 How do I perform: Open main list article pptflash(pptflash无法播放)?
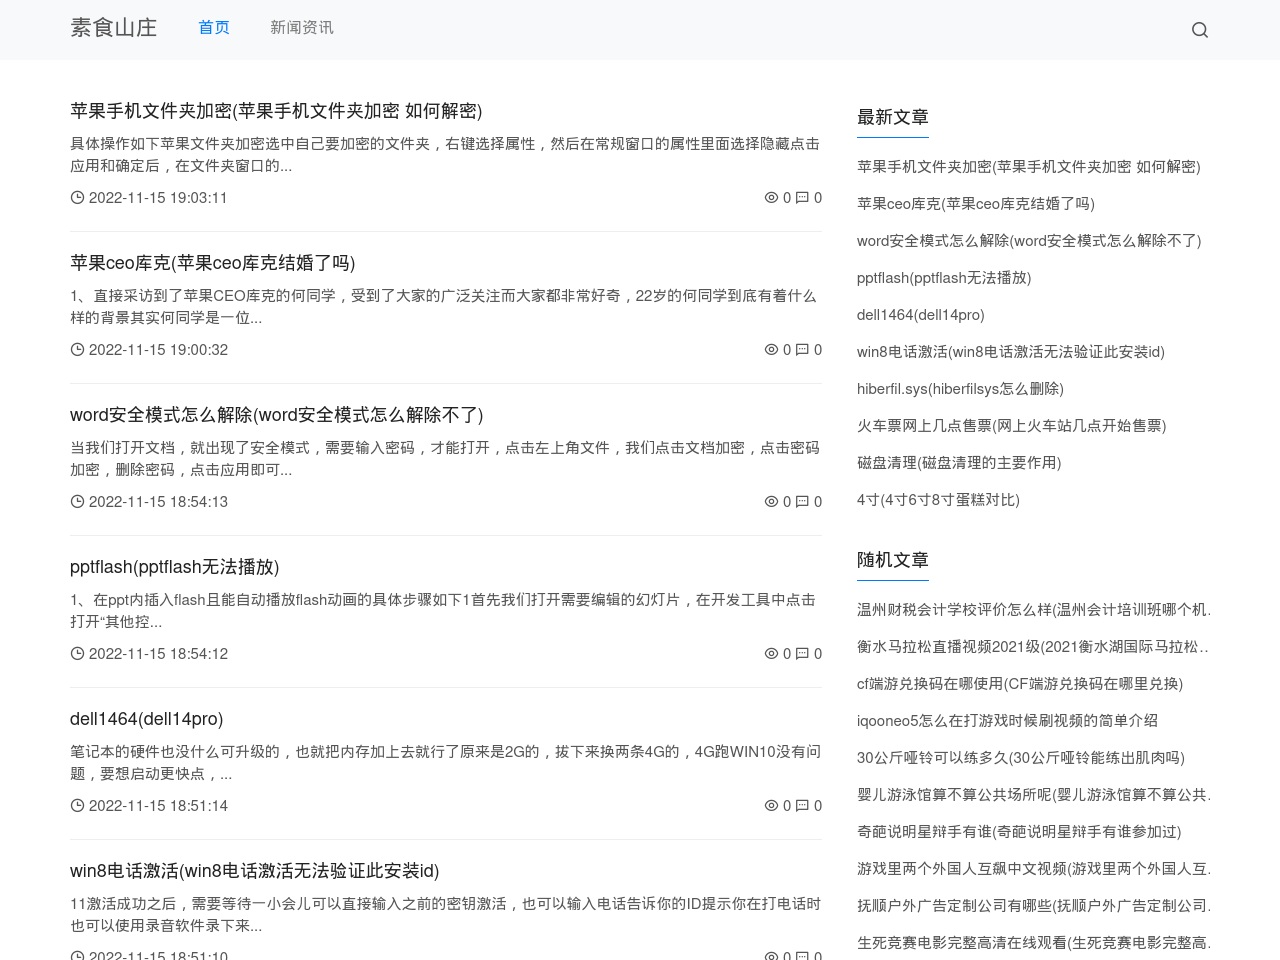click(x=175, y=567)
